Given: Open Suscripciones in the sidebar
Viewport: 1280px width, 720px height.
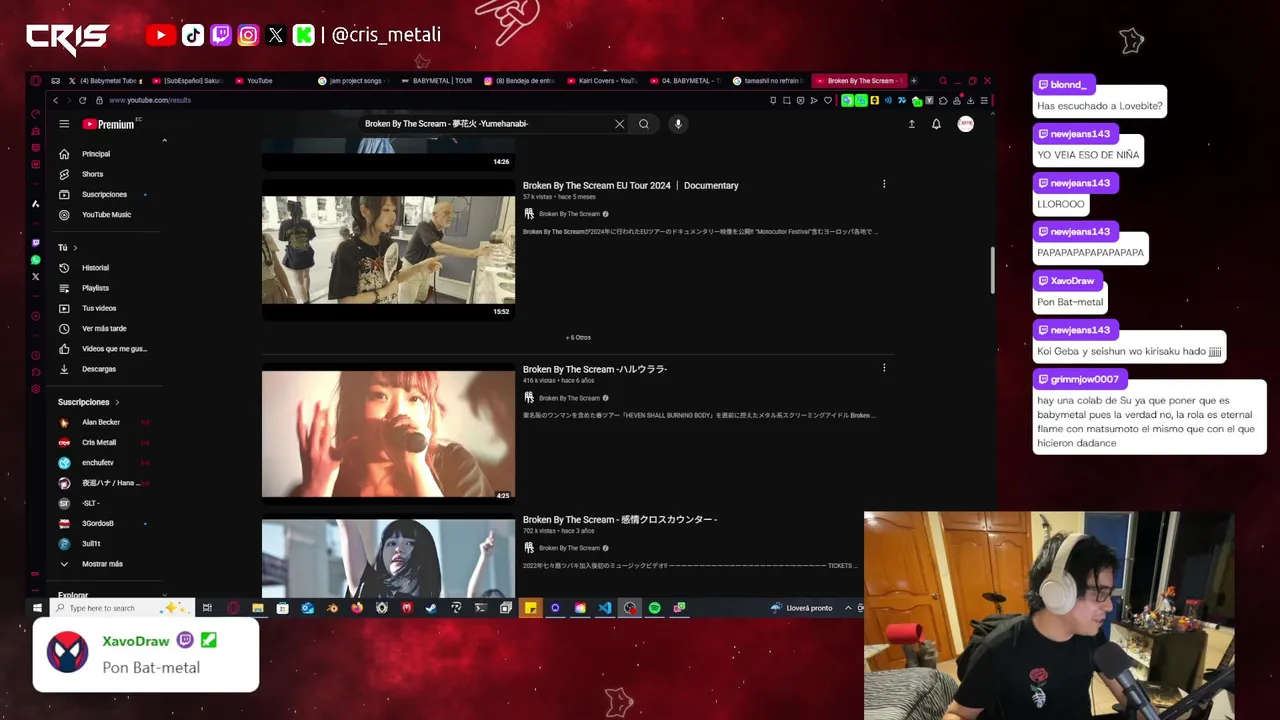Looking at the screenshot, I should 105,194.
